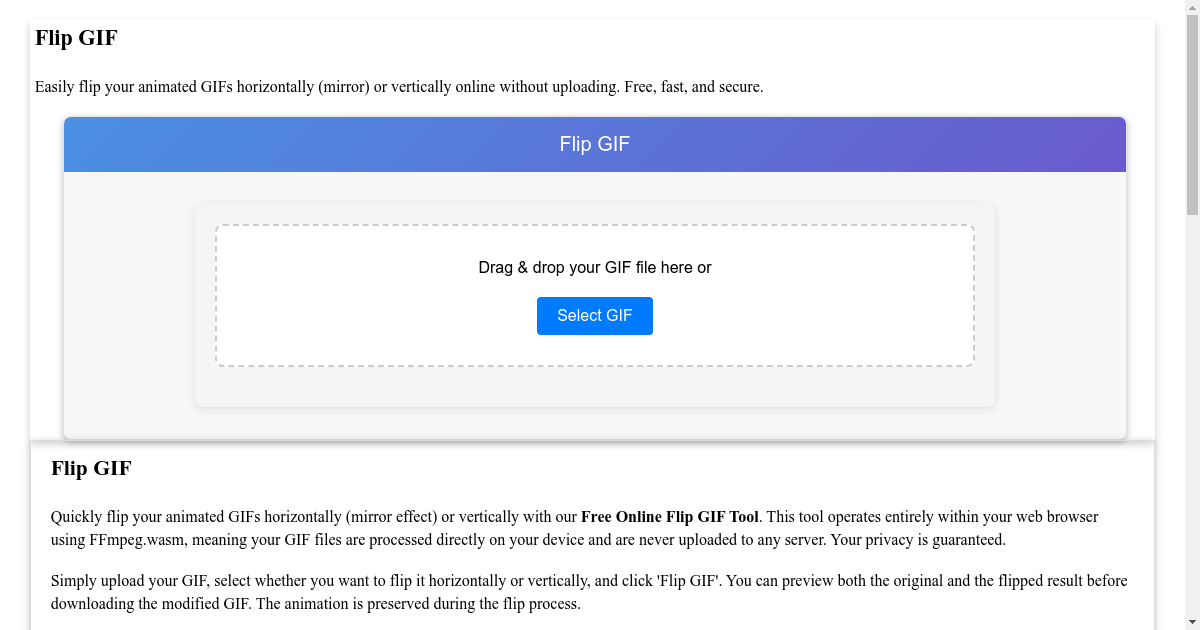
Task: Click the page description under Flip GIF heading
Action: pos(399,87)
